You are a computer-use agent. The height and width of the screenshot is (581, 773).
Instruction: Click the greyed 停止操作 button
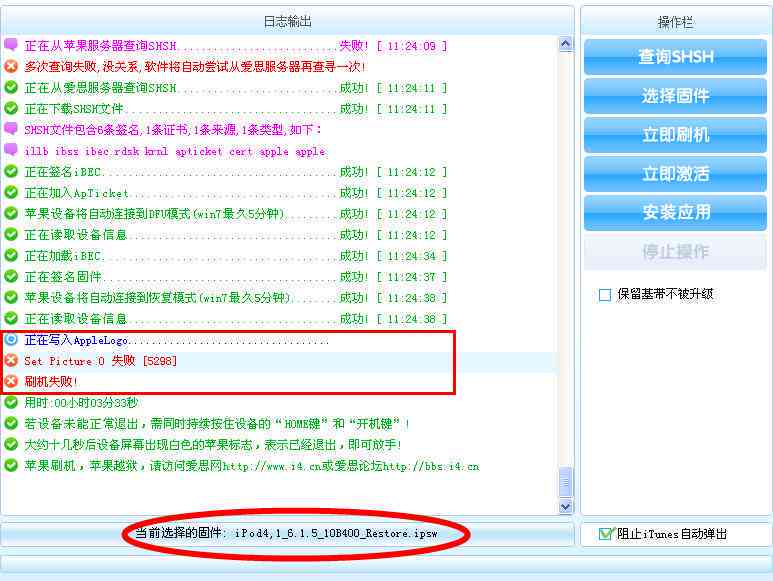pyautogui.click(x=675, y=252)
